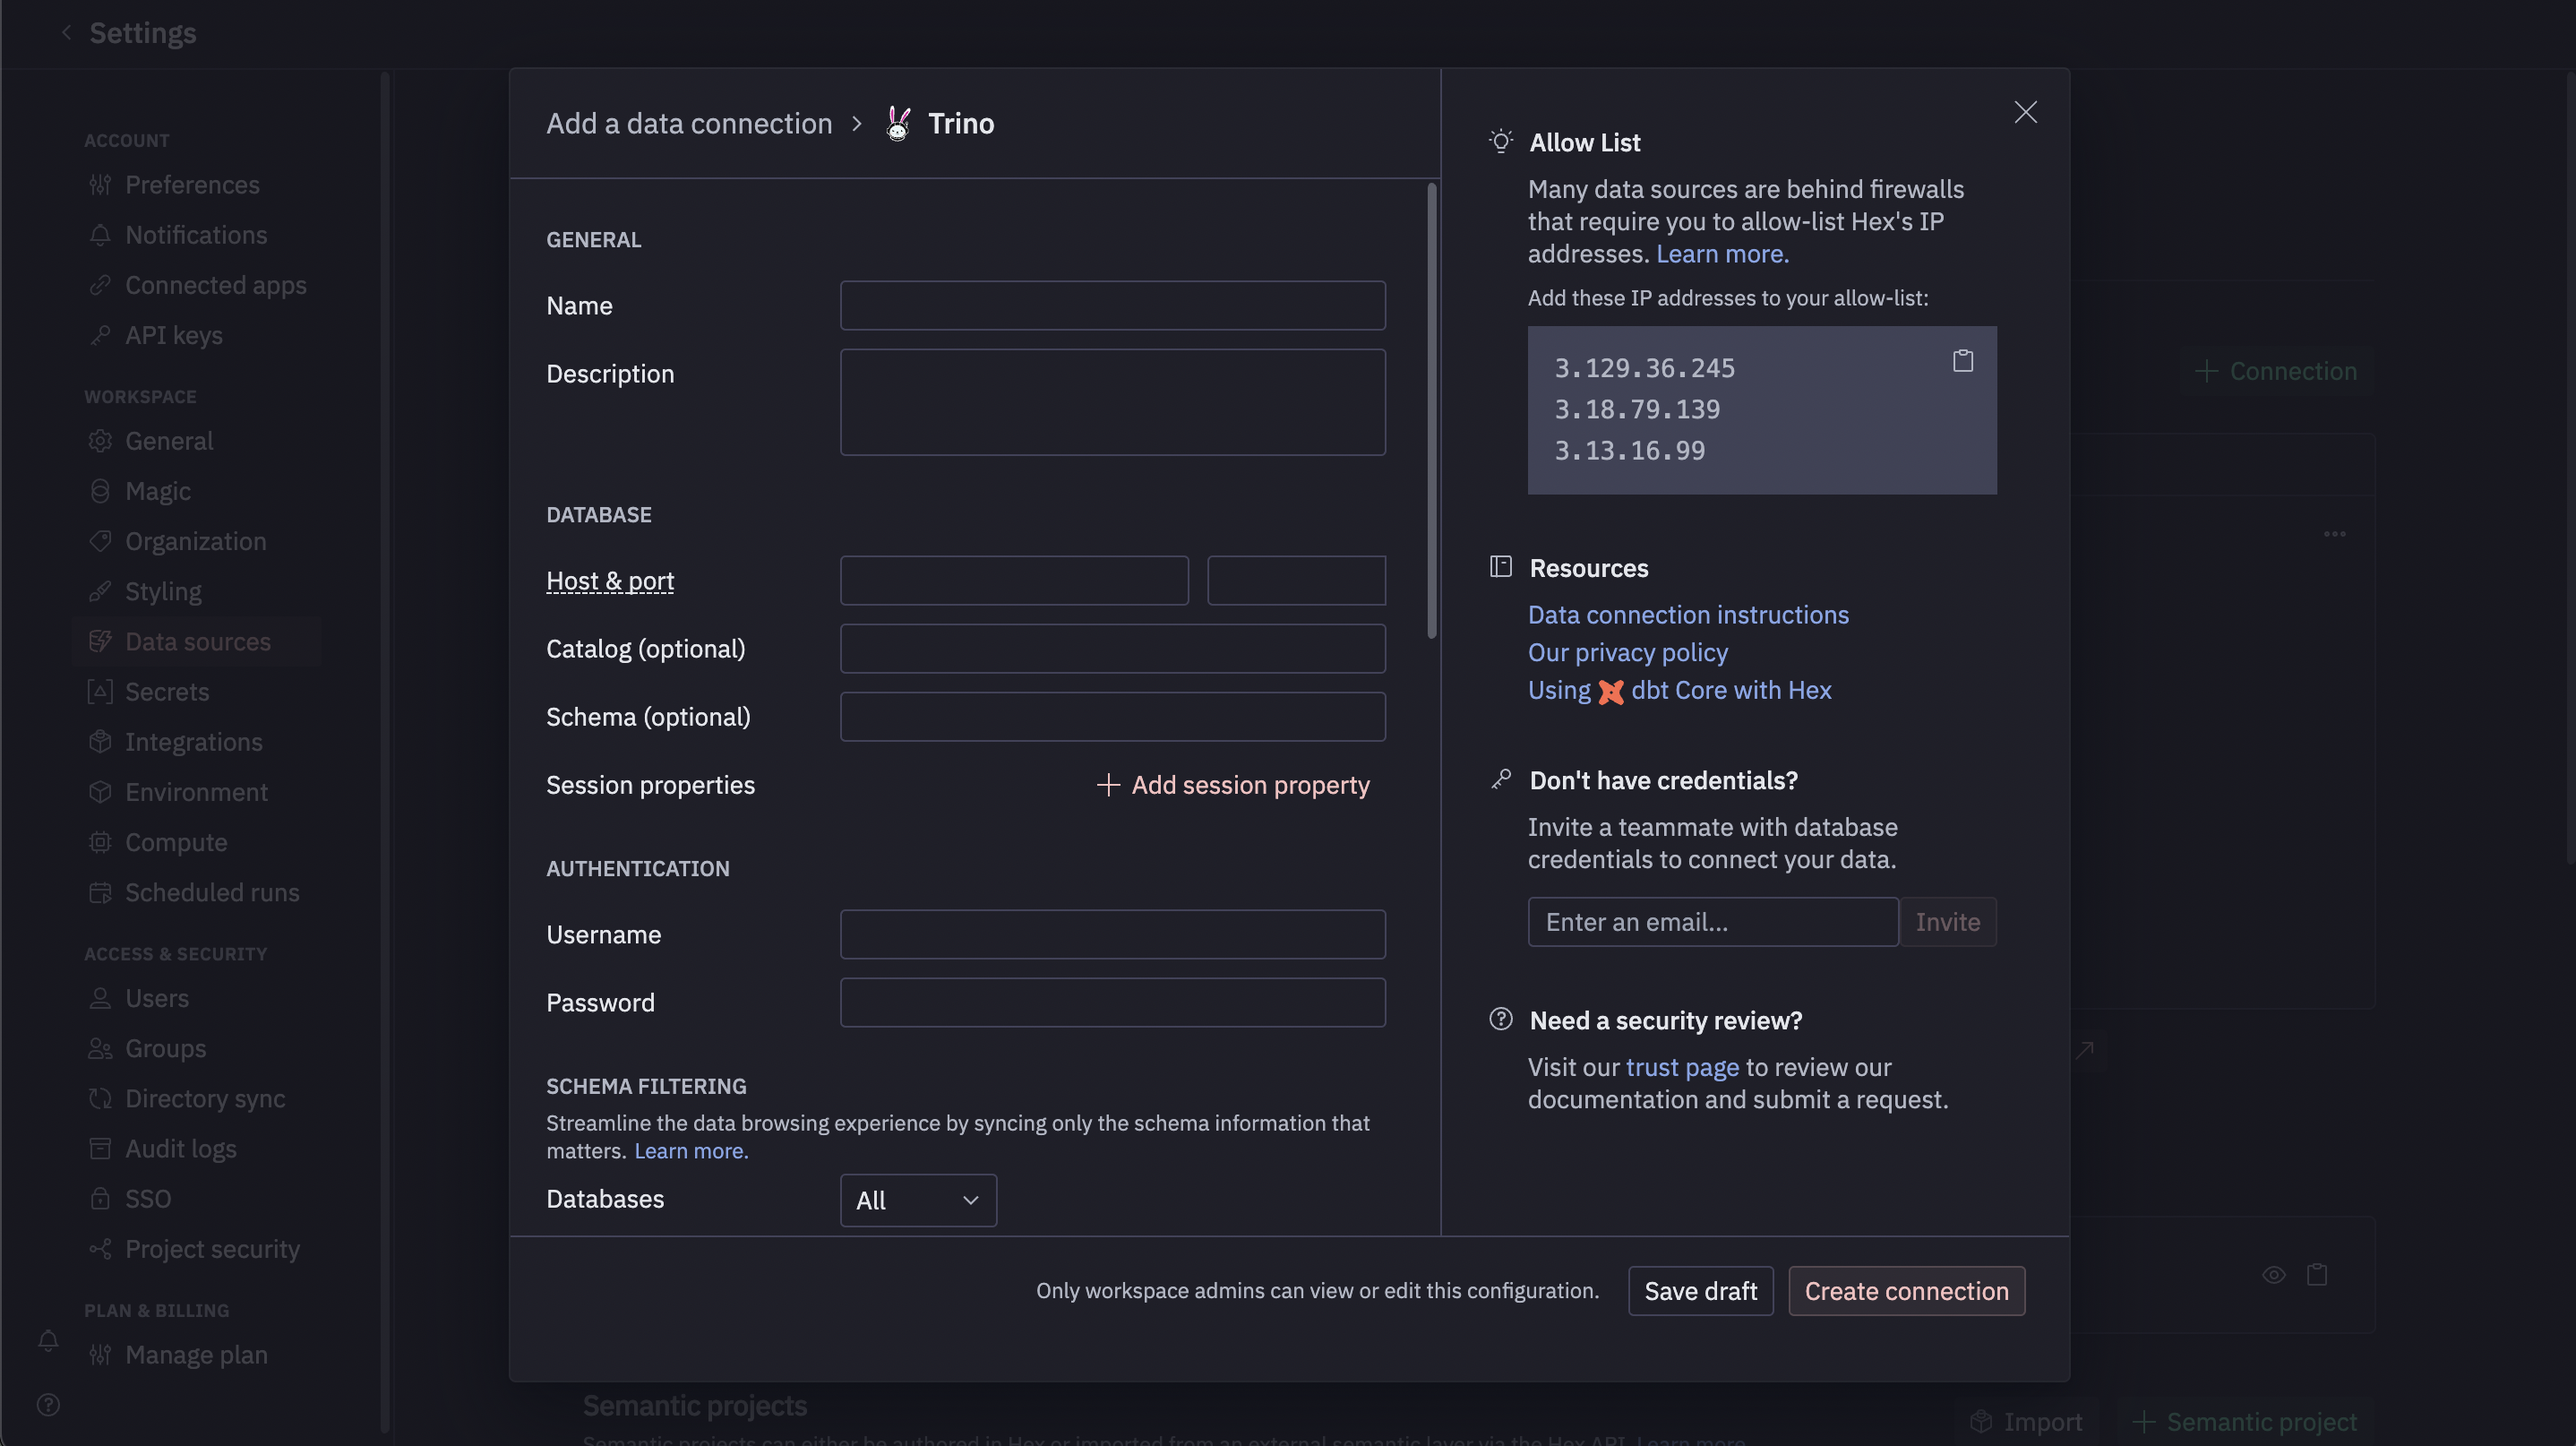Focus the Name input field
2576x1446 pixels.
(1112, 306)
